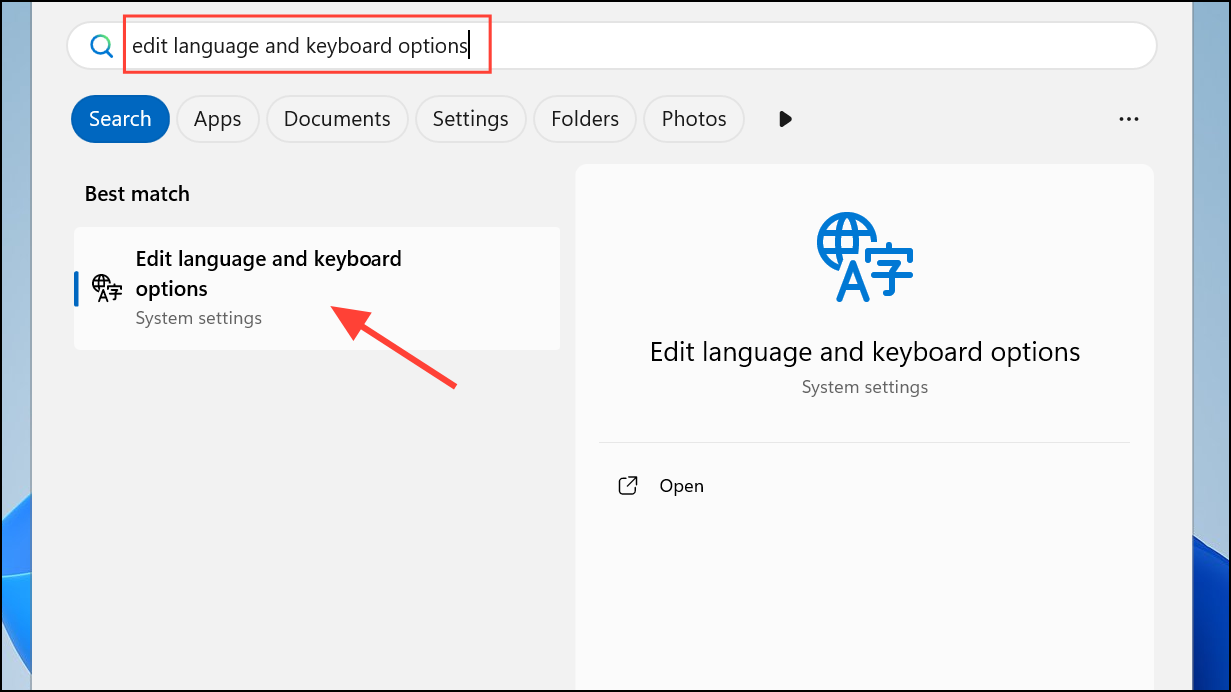
Task: Click the Best match heading
Action: point(137,193)
